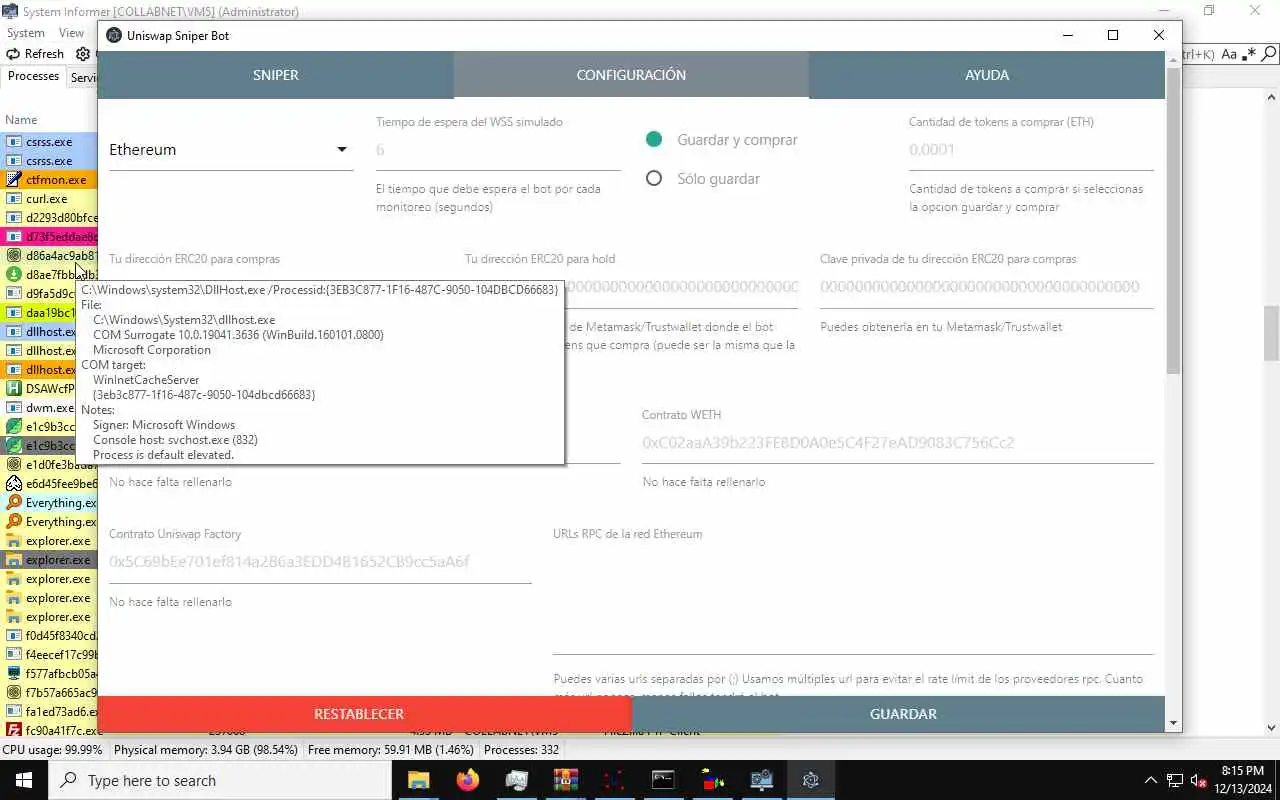
Task: Click red dots app in taskbar
Action: (x=614, y=780)
